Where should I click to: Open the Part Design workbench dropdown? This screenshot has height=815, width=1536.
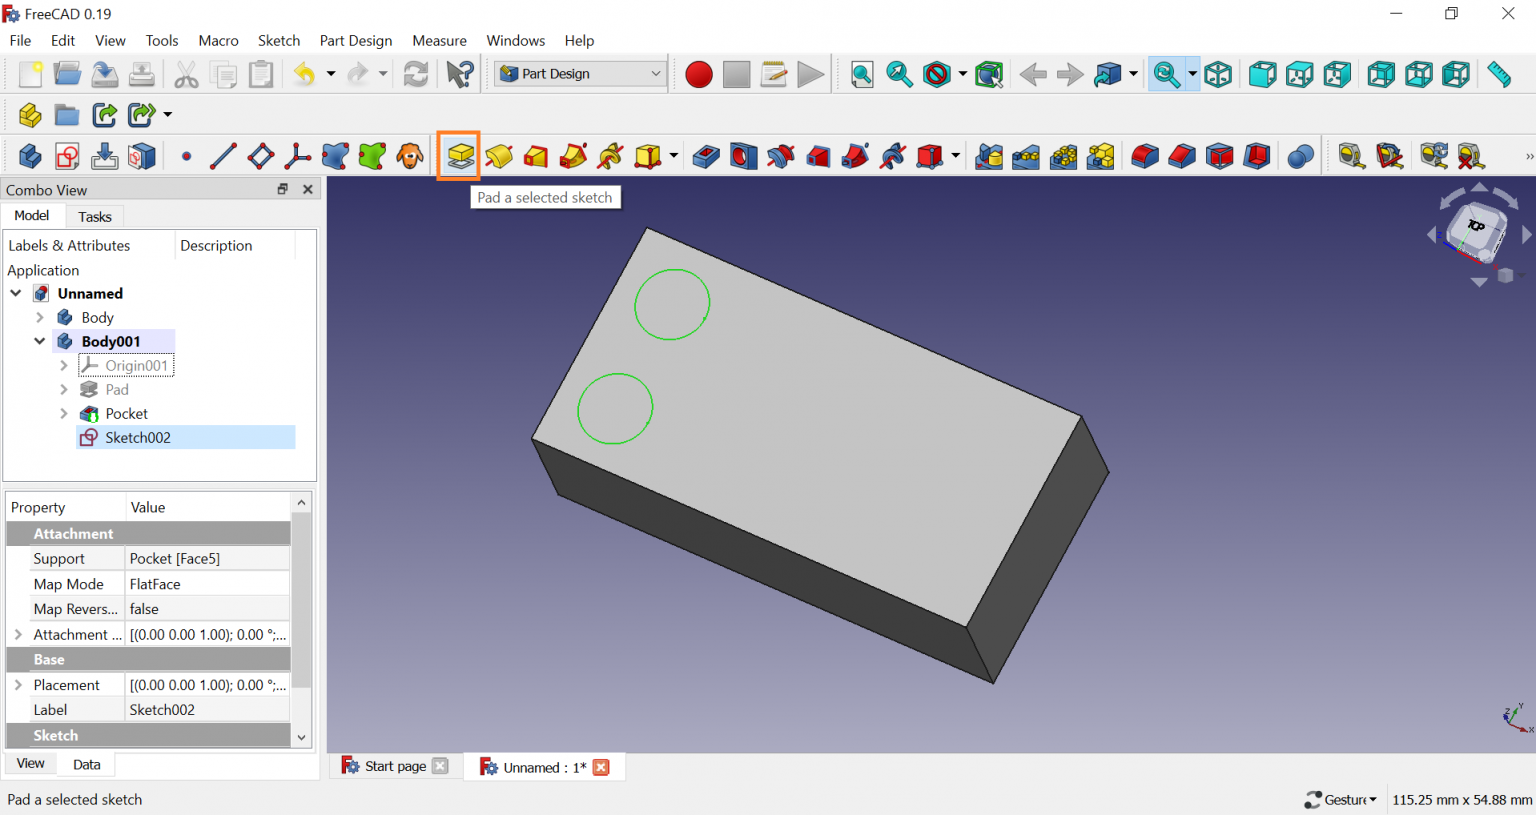(x=581, y=74)
